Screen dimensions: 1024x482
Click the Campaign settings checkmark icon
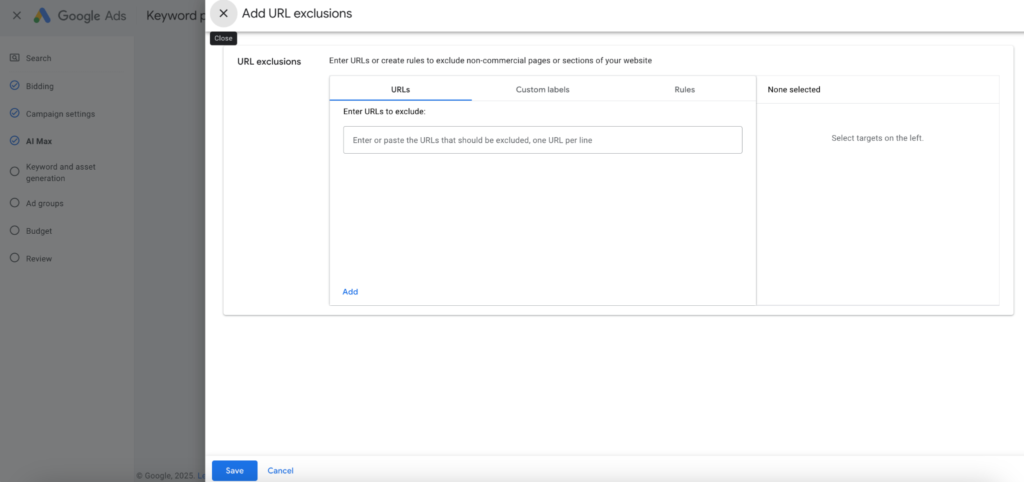14,114
